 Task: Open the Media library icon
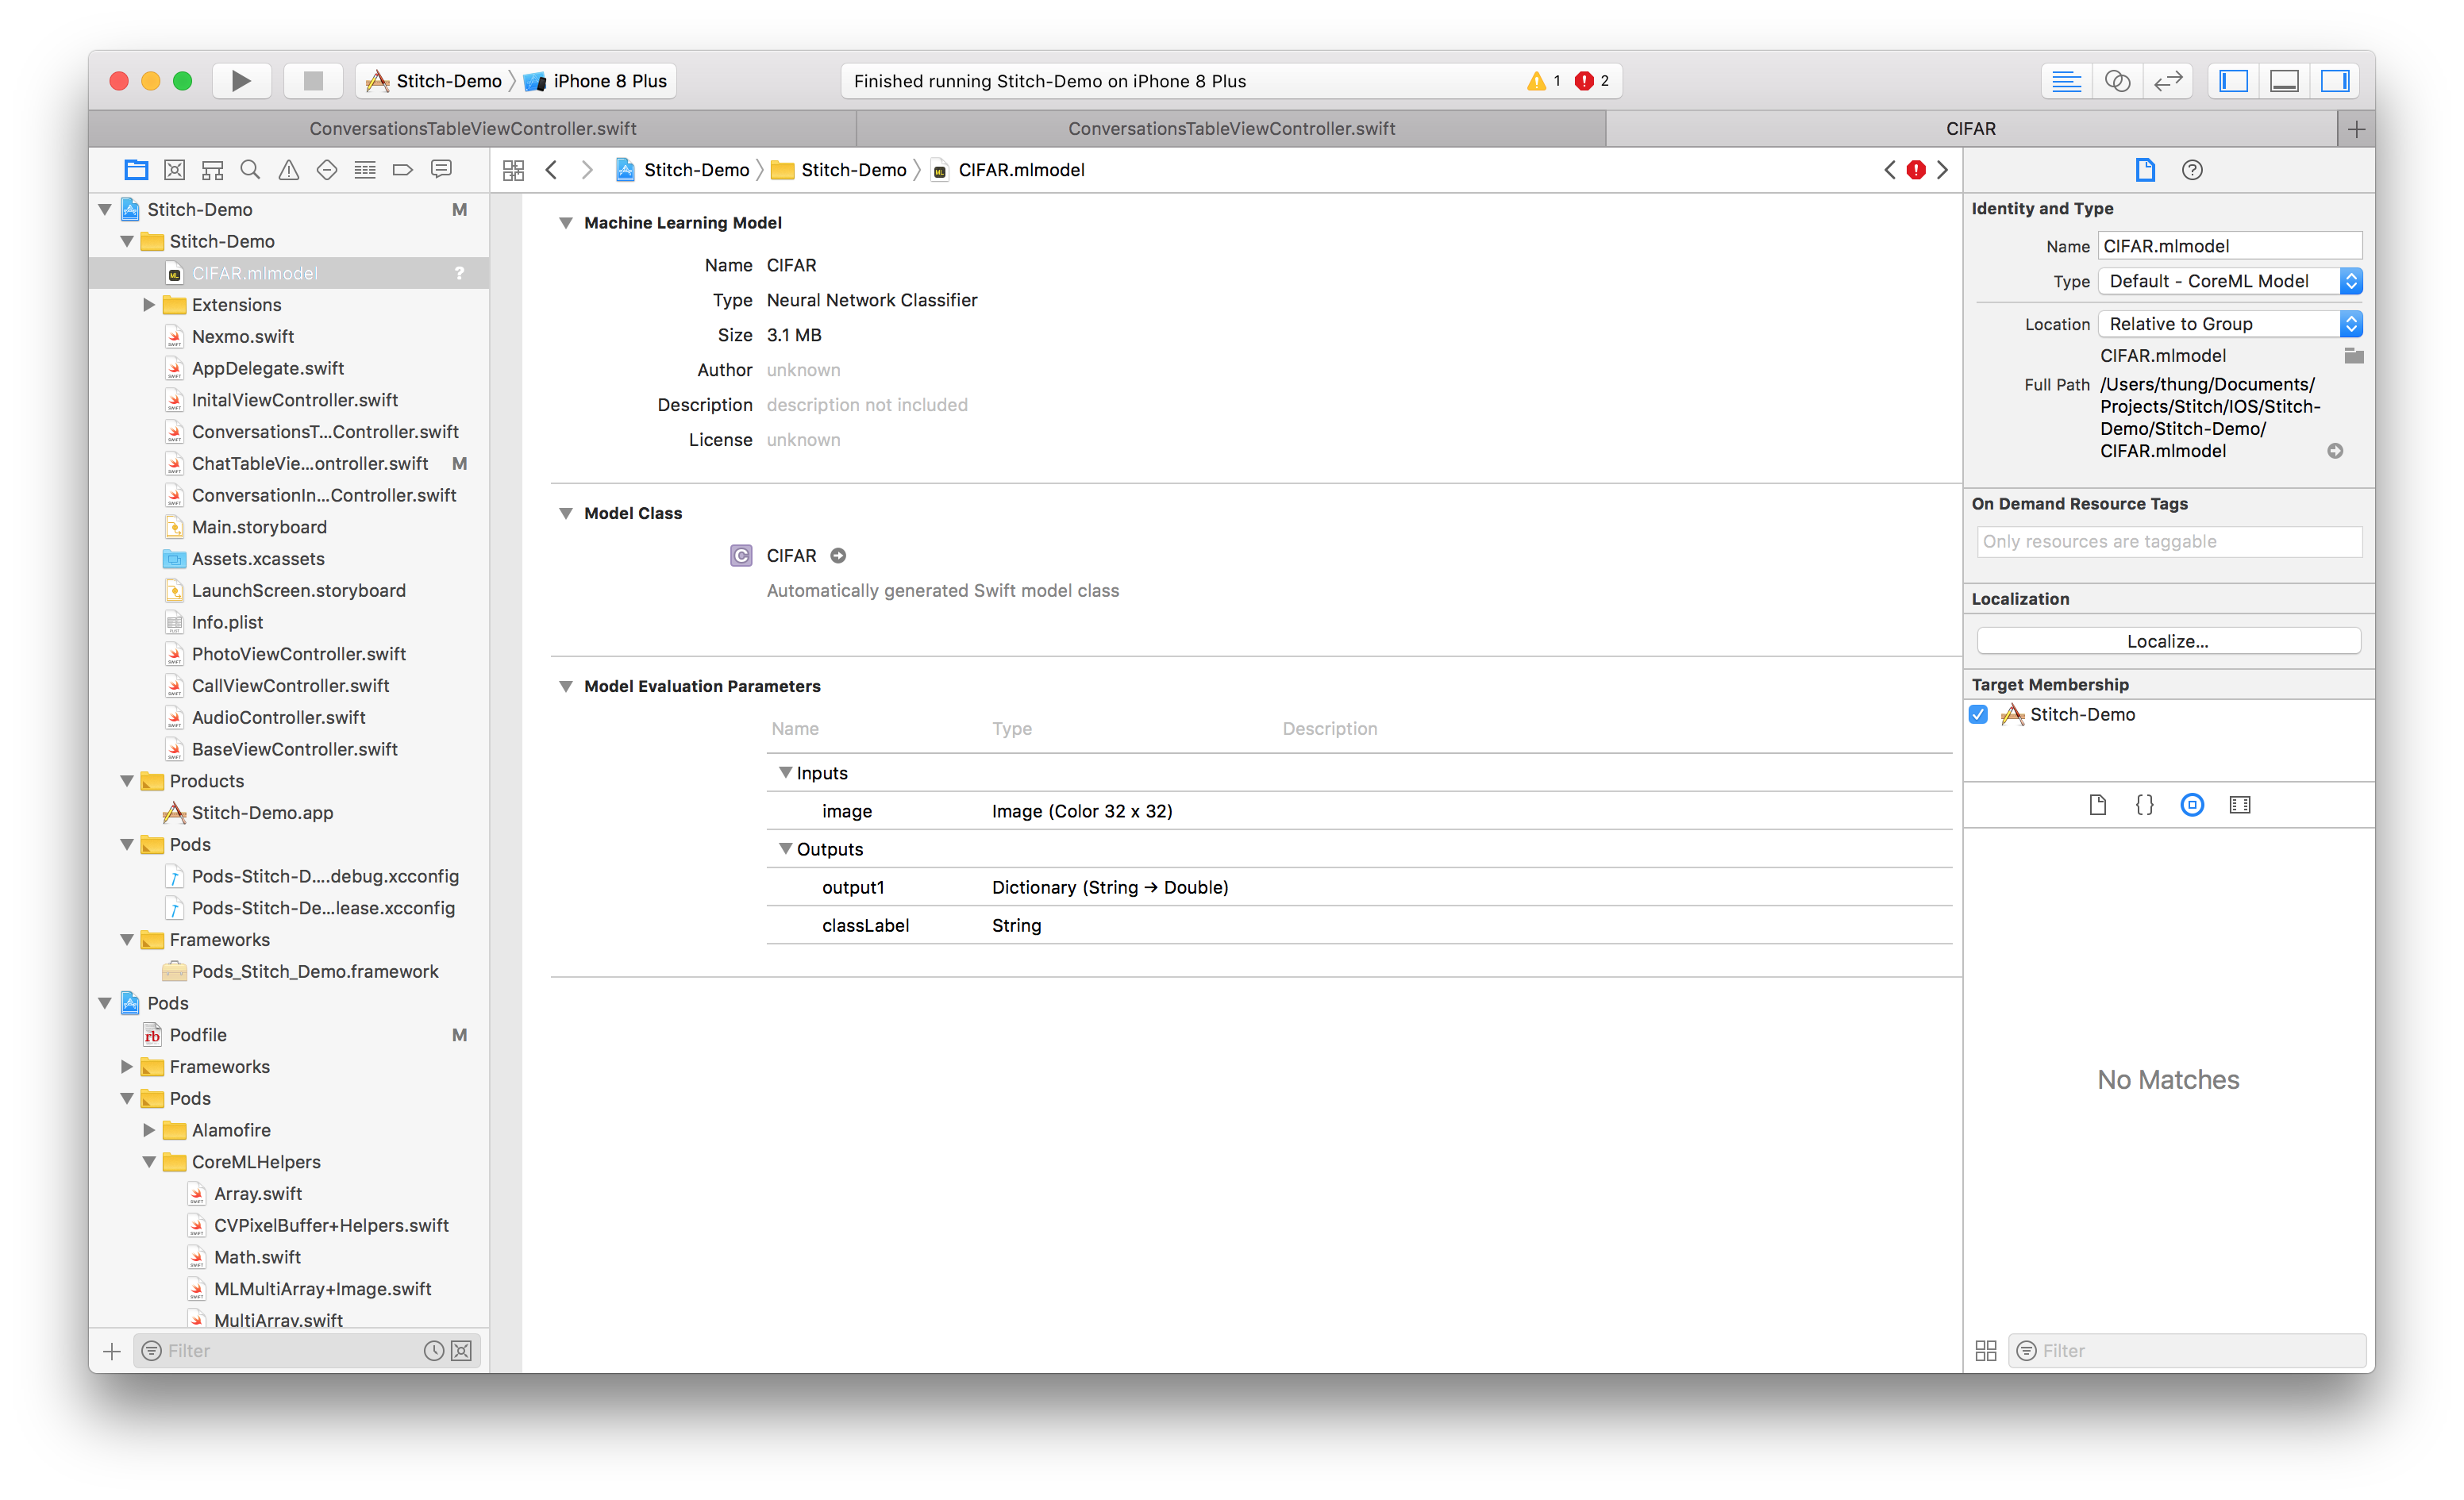coord(2240,804)
